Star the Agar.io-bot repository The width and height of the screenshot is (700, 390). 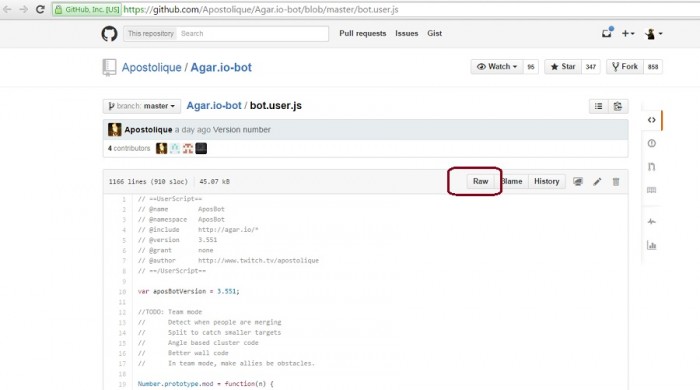point(562,66)
